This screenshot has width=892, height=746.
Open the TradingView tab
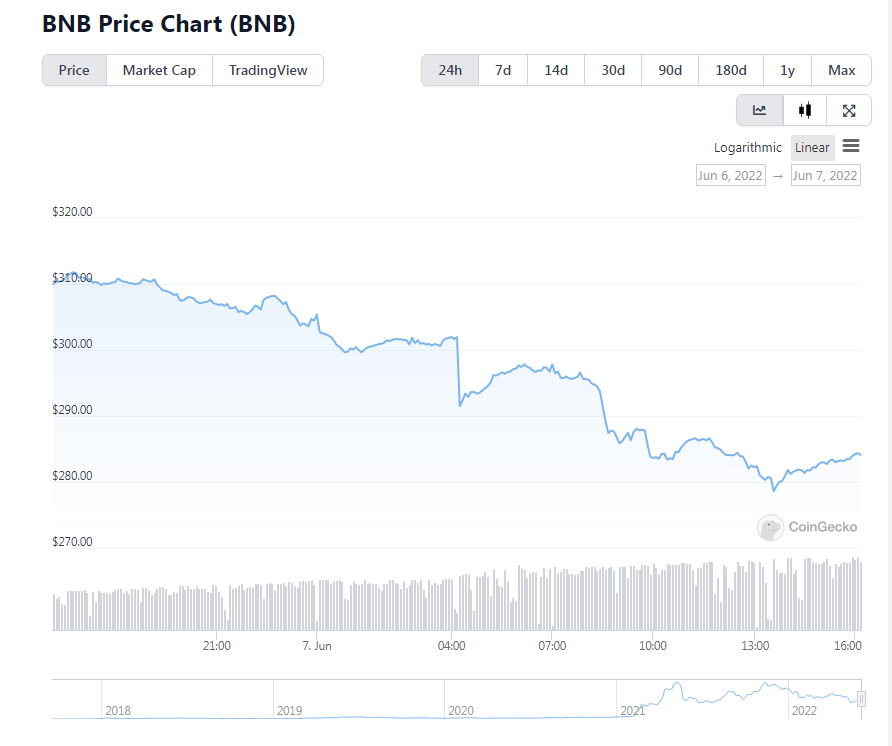tap(267, 70)
